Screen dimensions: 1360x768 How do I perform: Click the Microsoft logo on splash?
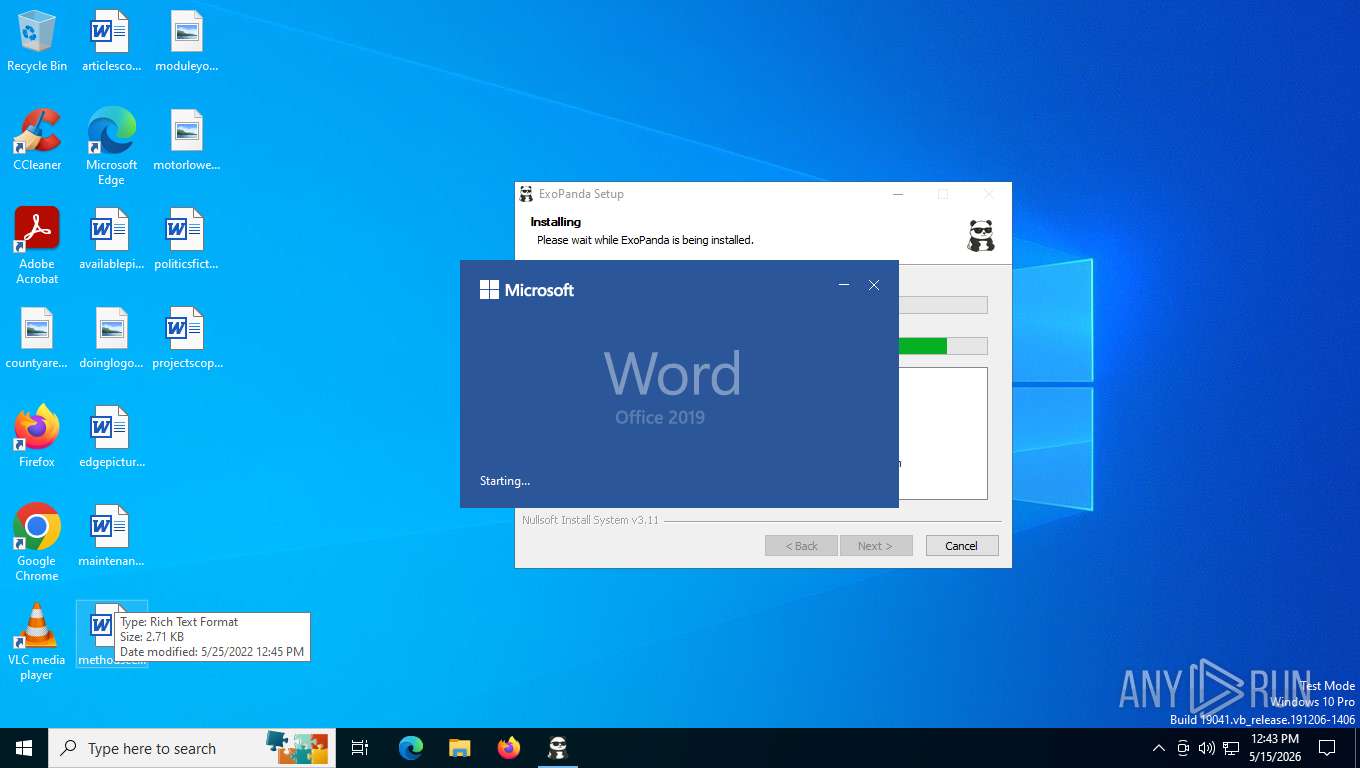pyautogui.click(x=527, y=290)
